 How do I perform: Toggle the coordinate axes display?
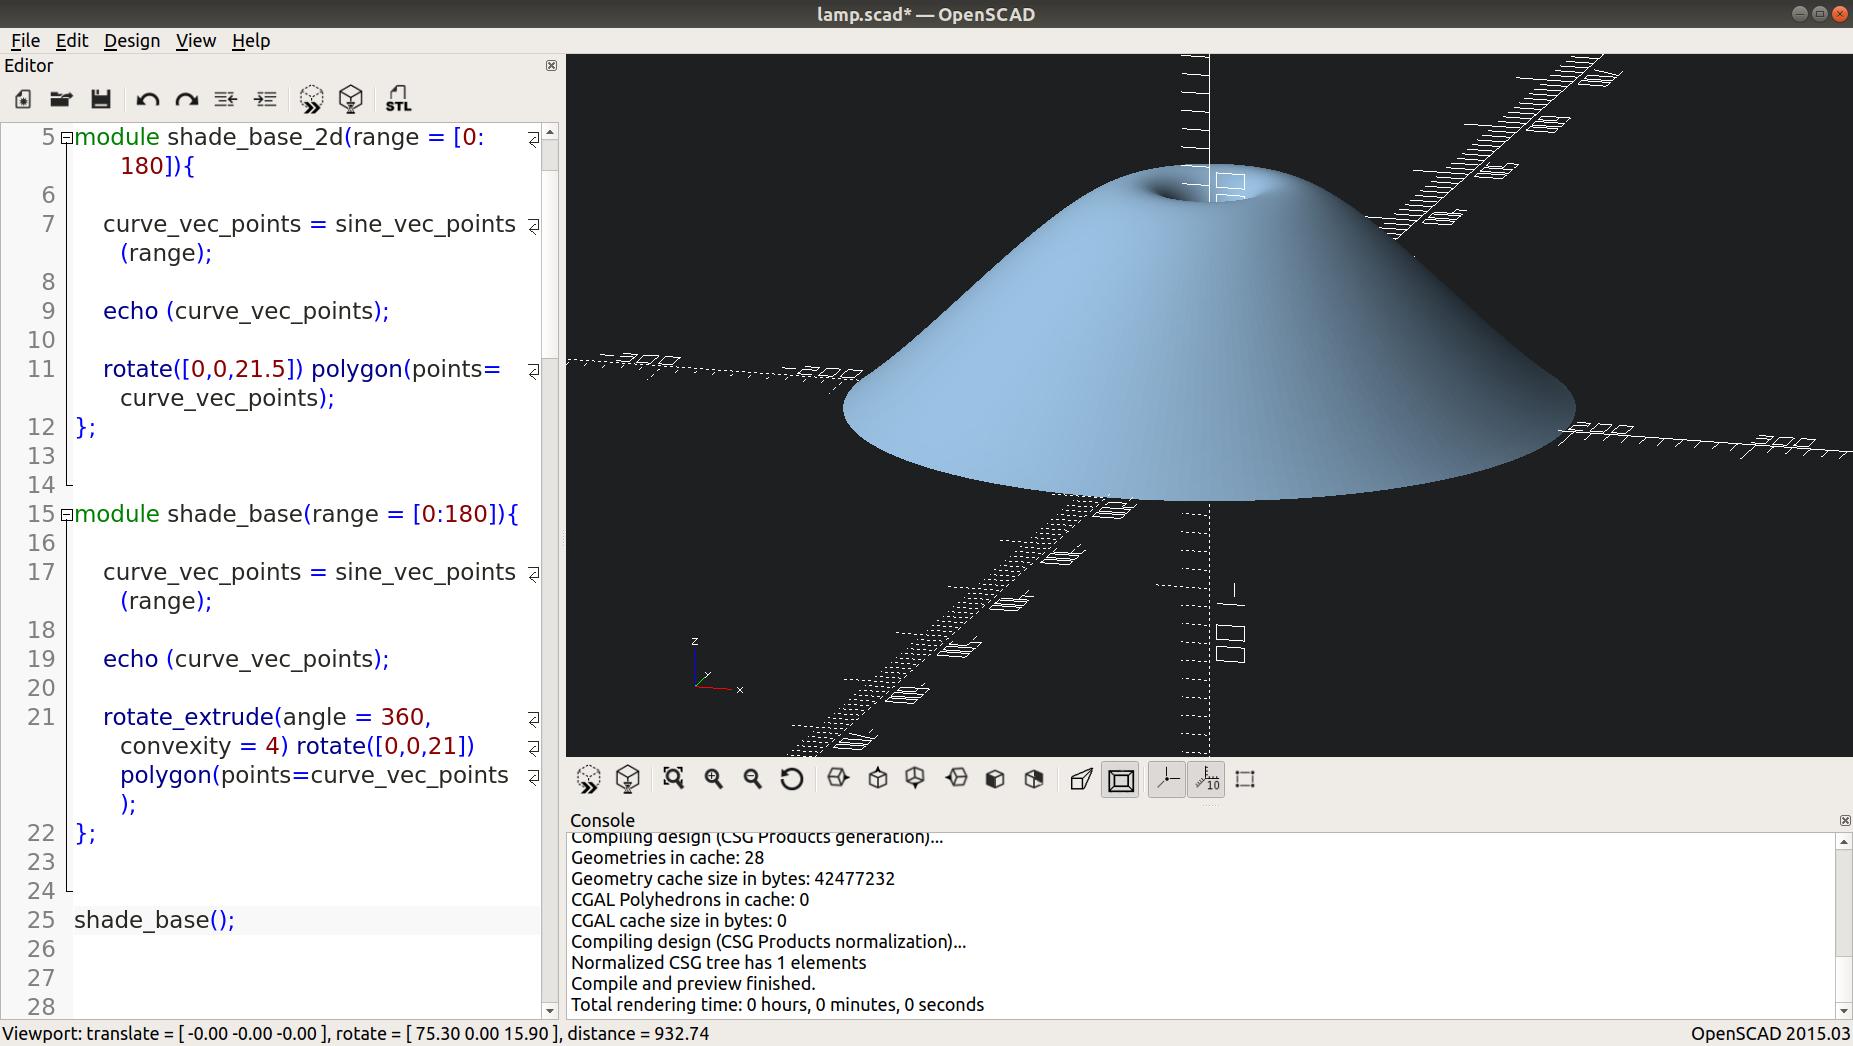tap(1166, 779)
